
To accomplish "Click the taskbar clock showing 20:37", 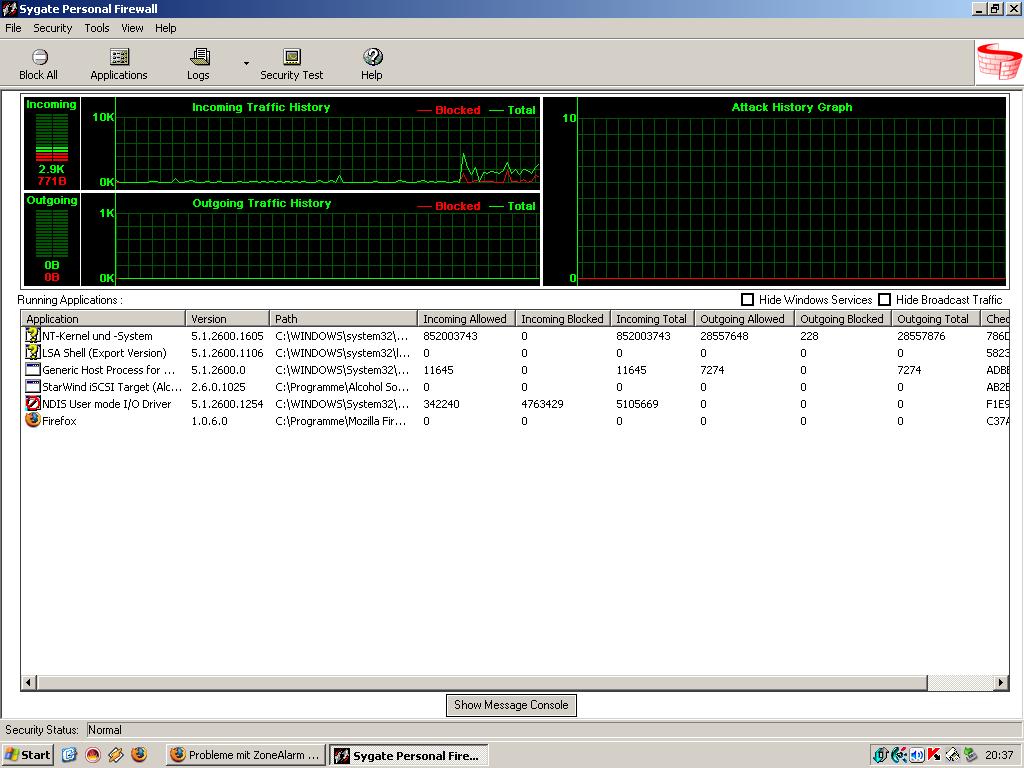I will tap(999, 755).
